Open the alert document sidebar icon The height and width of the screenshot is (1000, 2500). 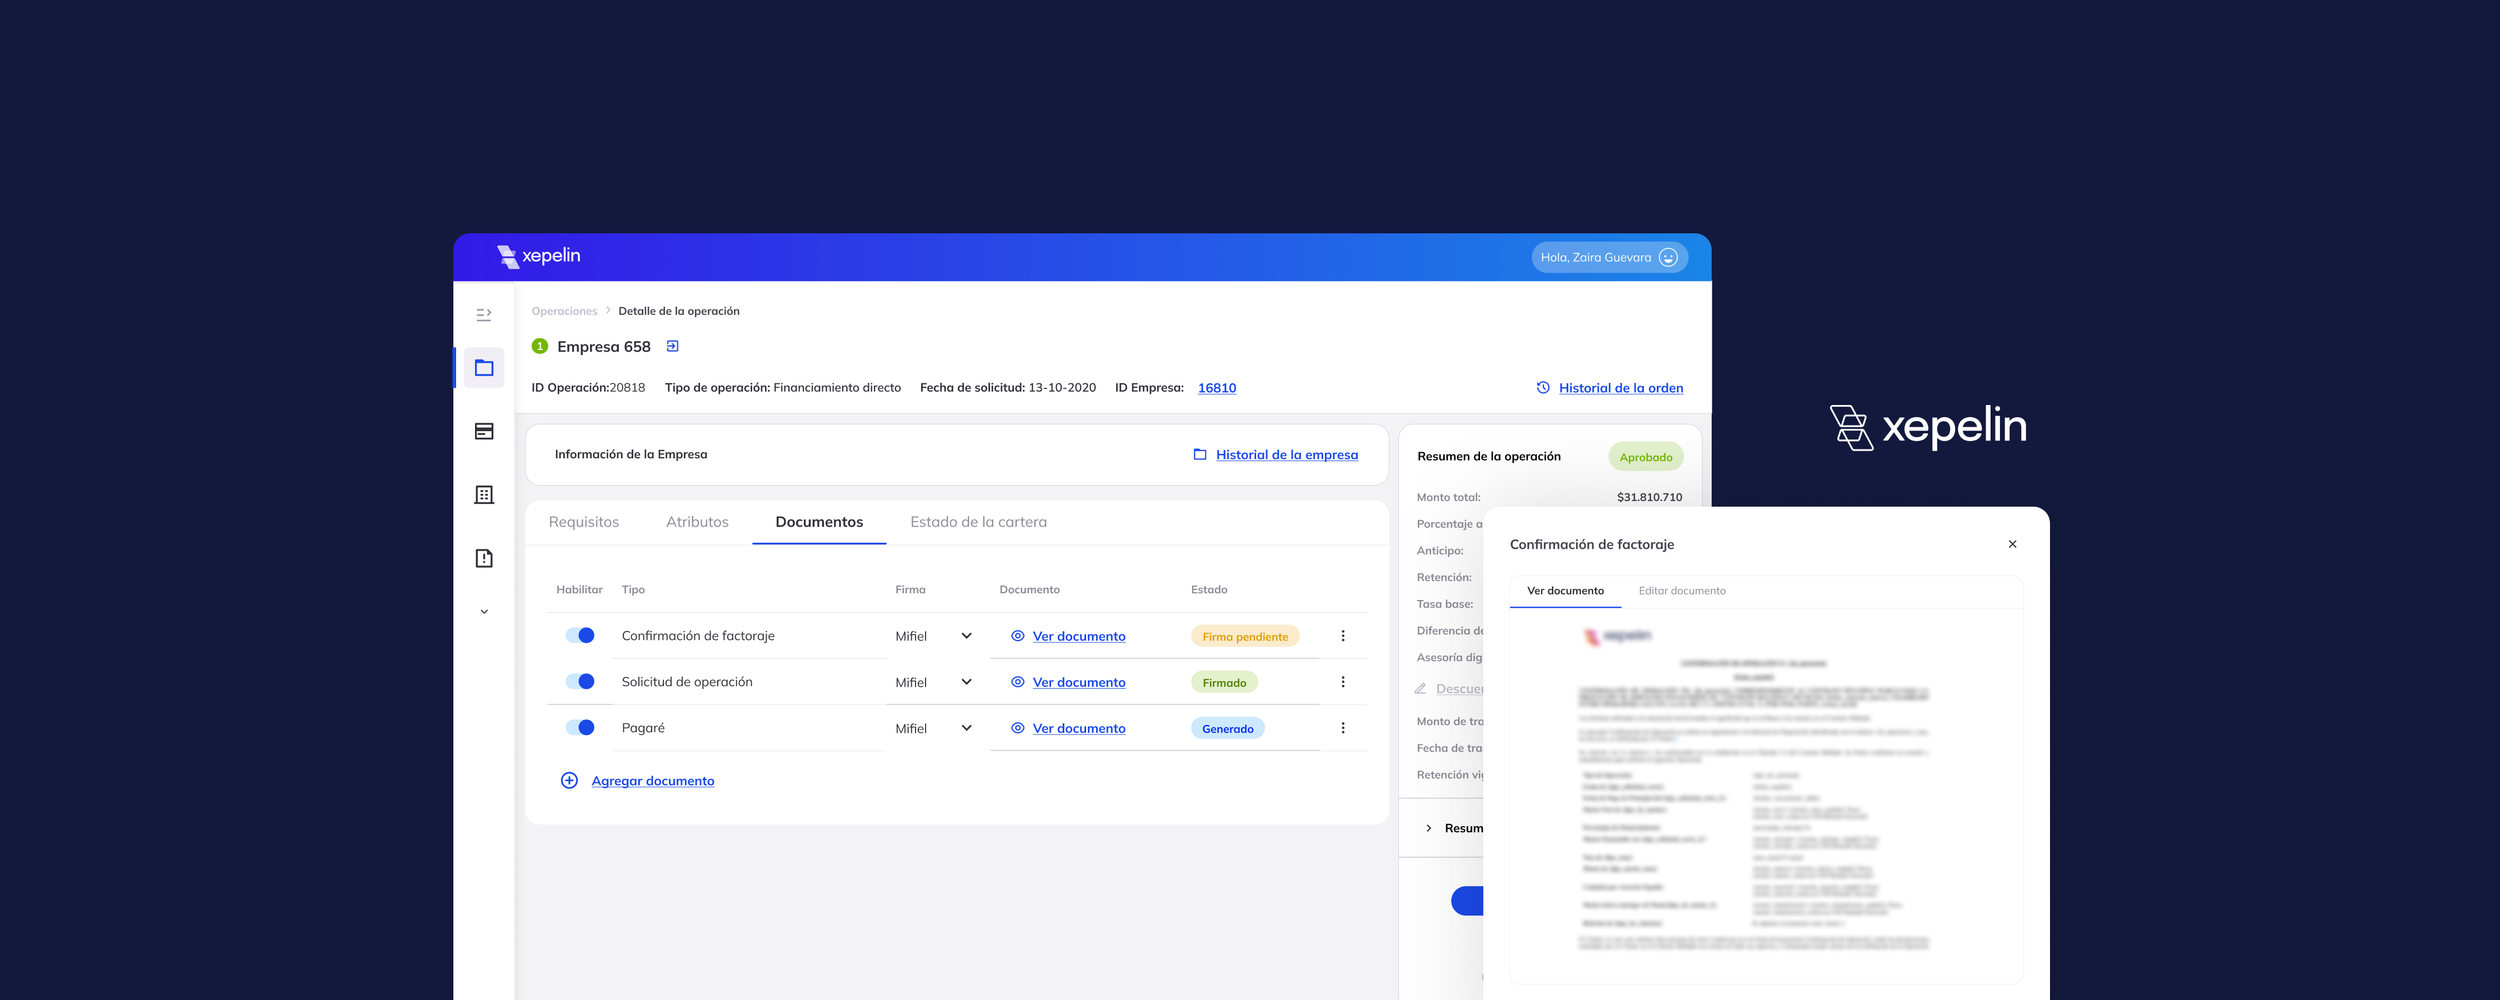tap(484, 558)
